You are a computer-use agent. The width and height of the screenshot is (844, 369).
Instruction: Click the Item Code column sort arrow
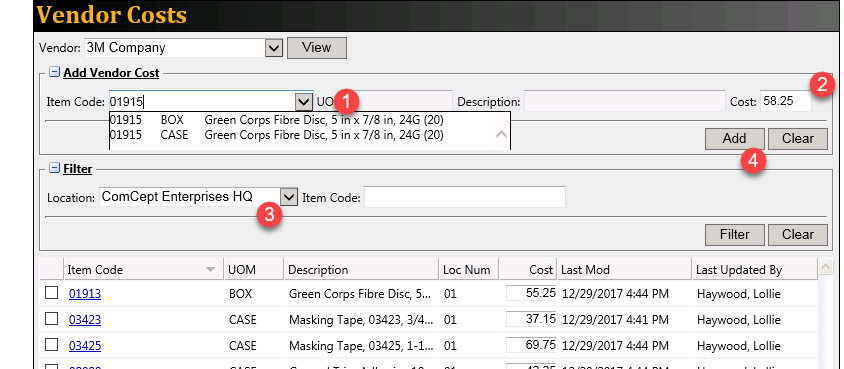pyautogui.click(x=210, y=270)
